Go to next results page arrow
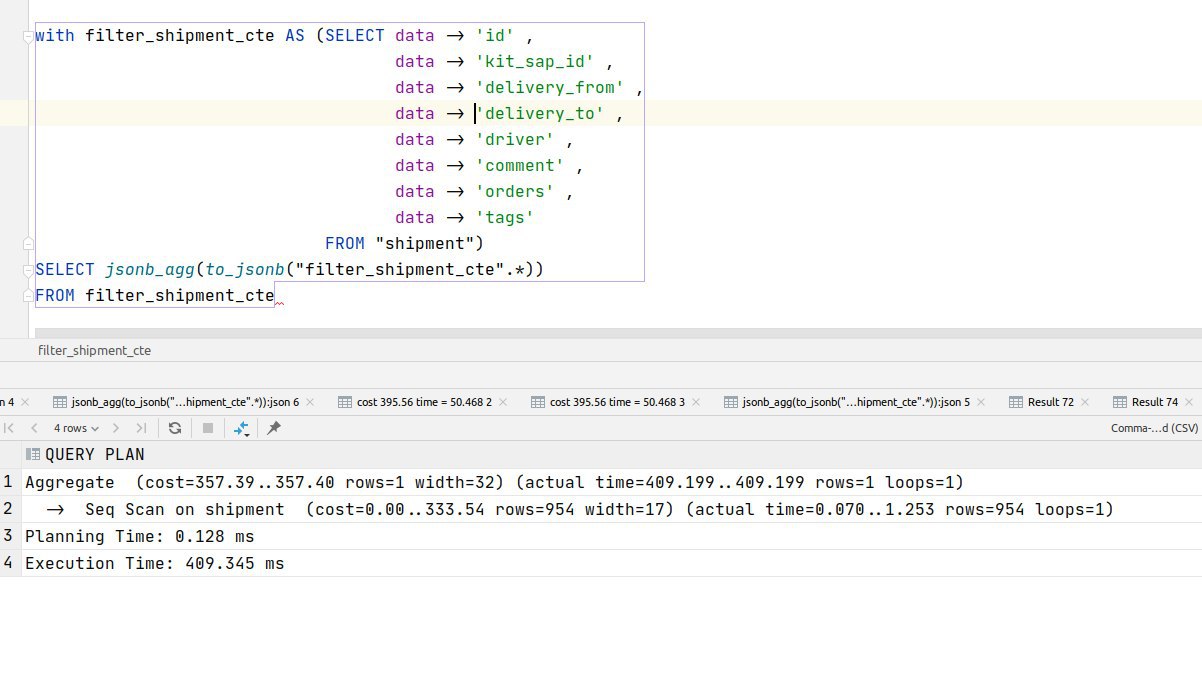Viewport: 1202px width, 691px height. pos(116,428)
